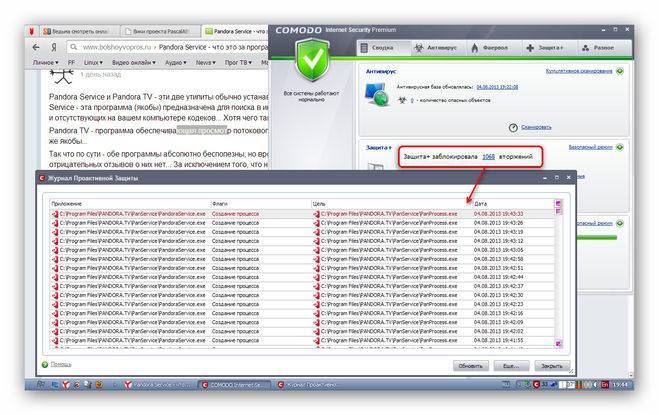
Task: Sort the log by the Цель column
Action: [x=391, y=204]
